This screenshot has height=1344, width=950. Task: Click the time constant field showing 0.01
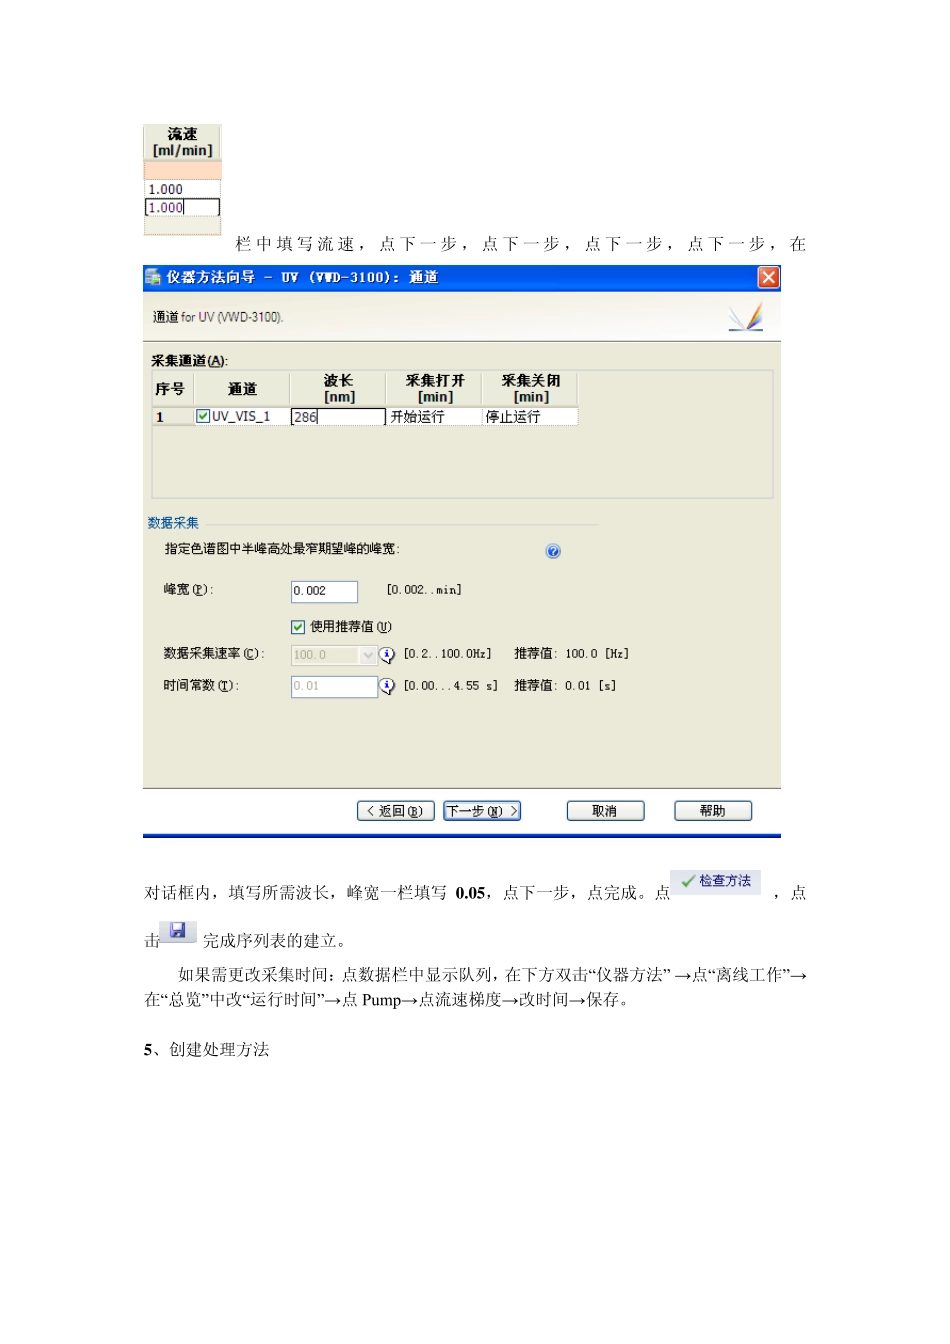click(x=334, y=686)
